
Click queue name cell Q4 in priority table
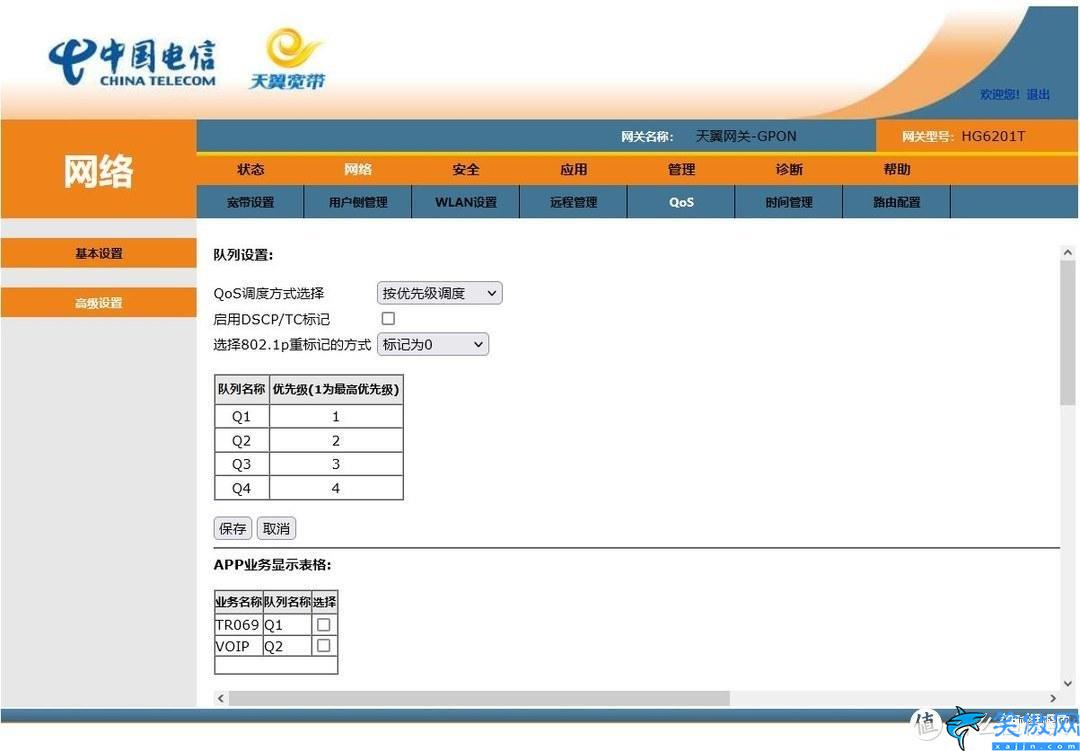coord(241,488)
